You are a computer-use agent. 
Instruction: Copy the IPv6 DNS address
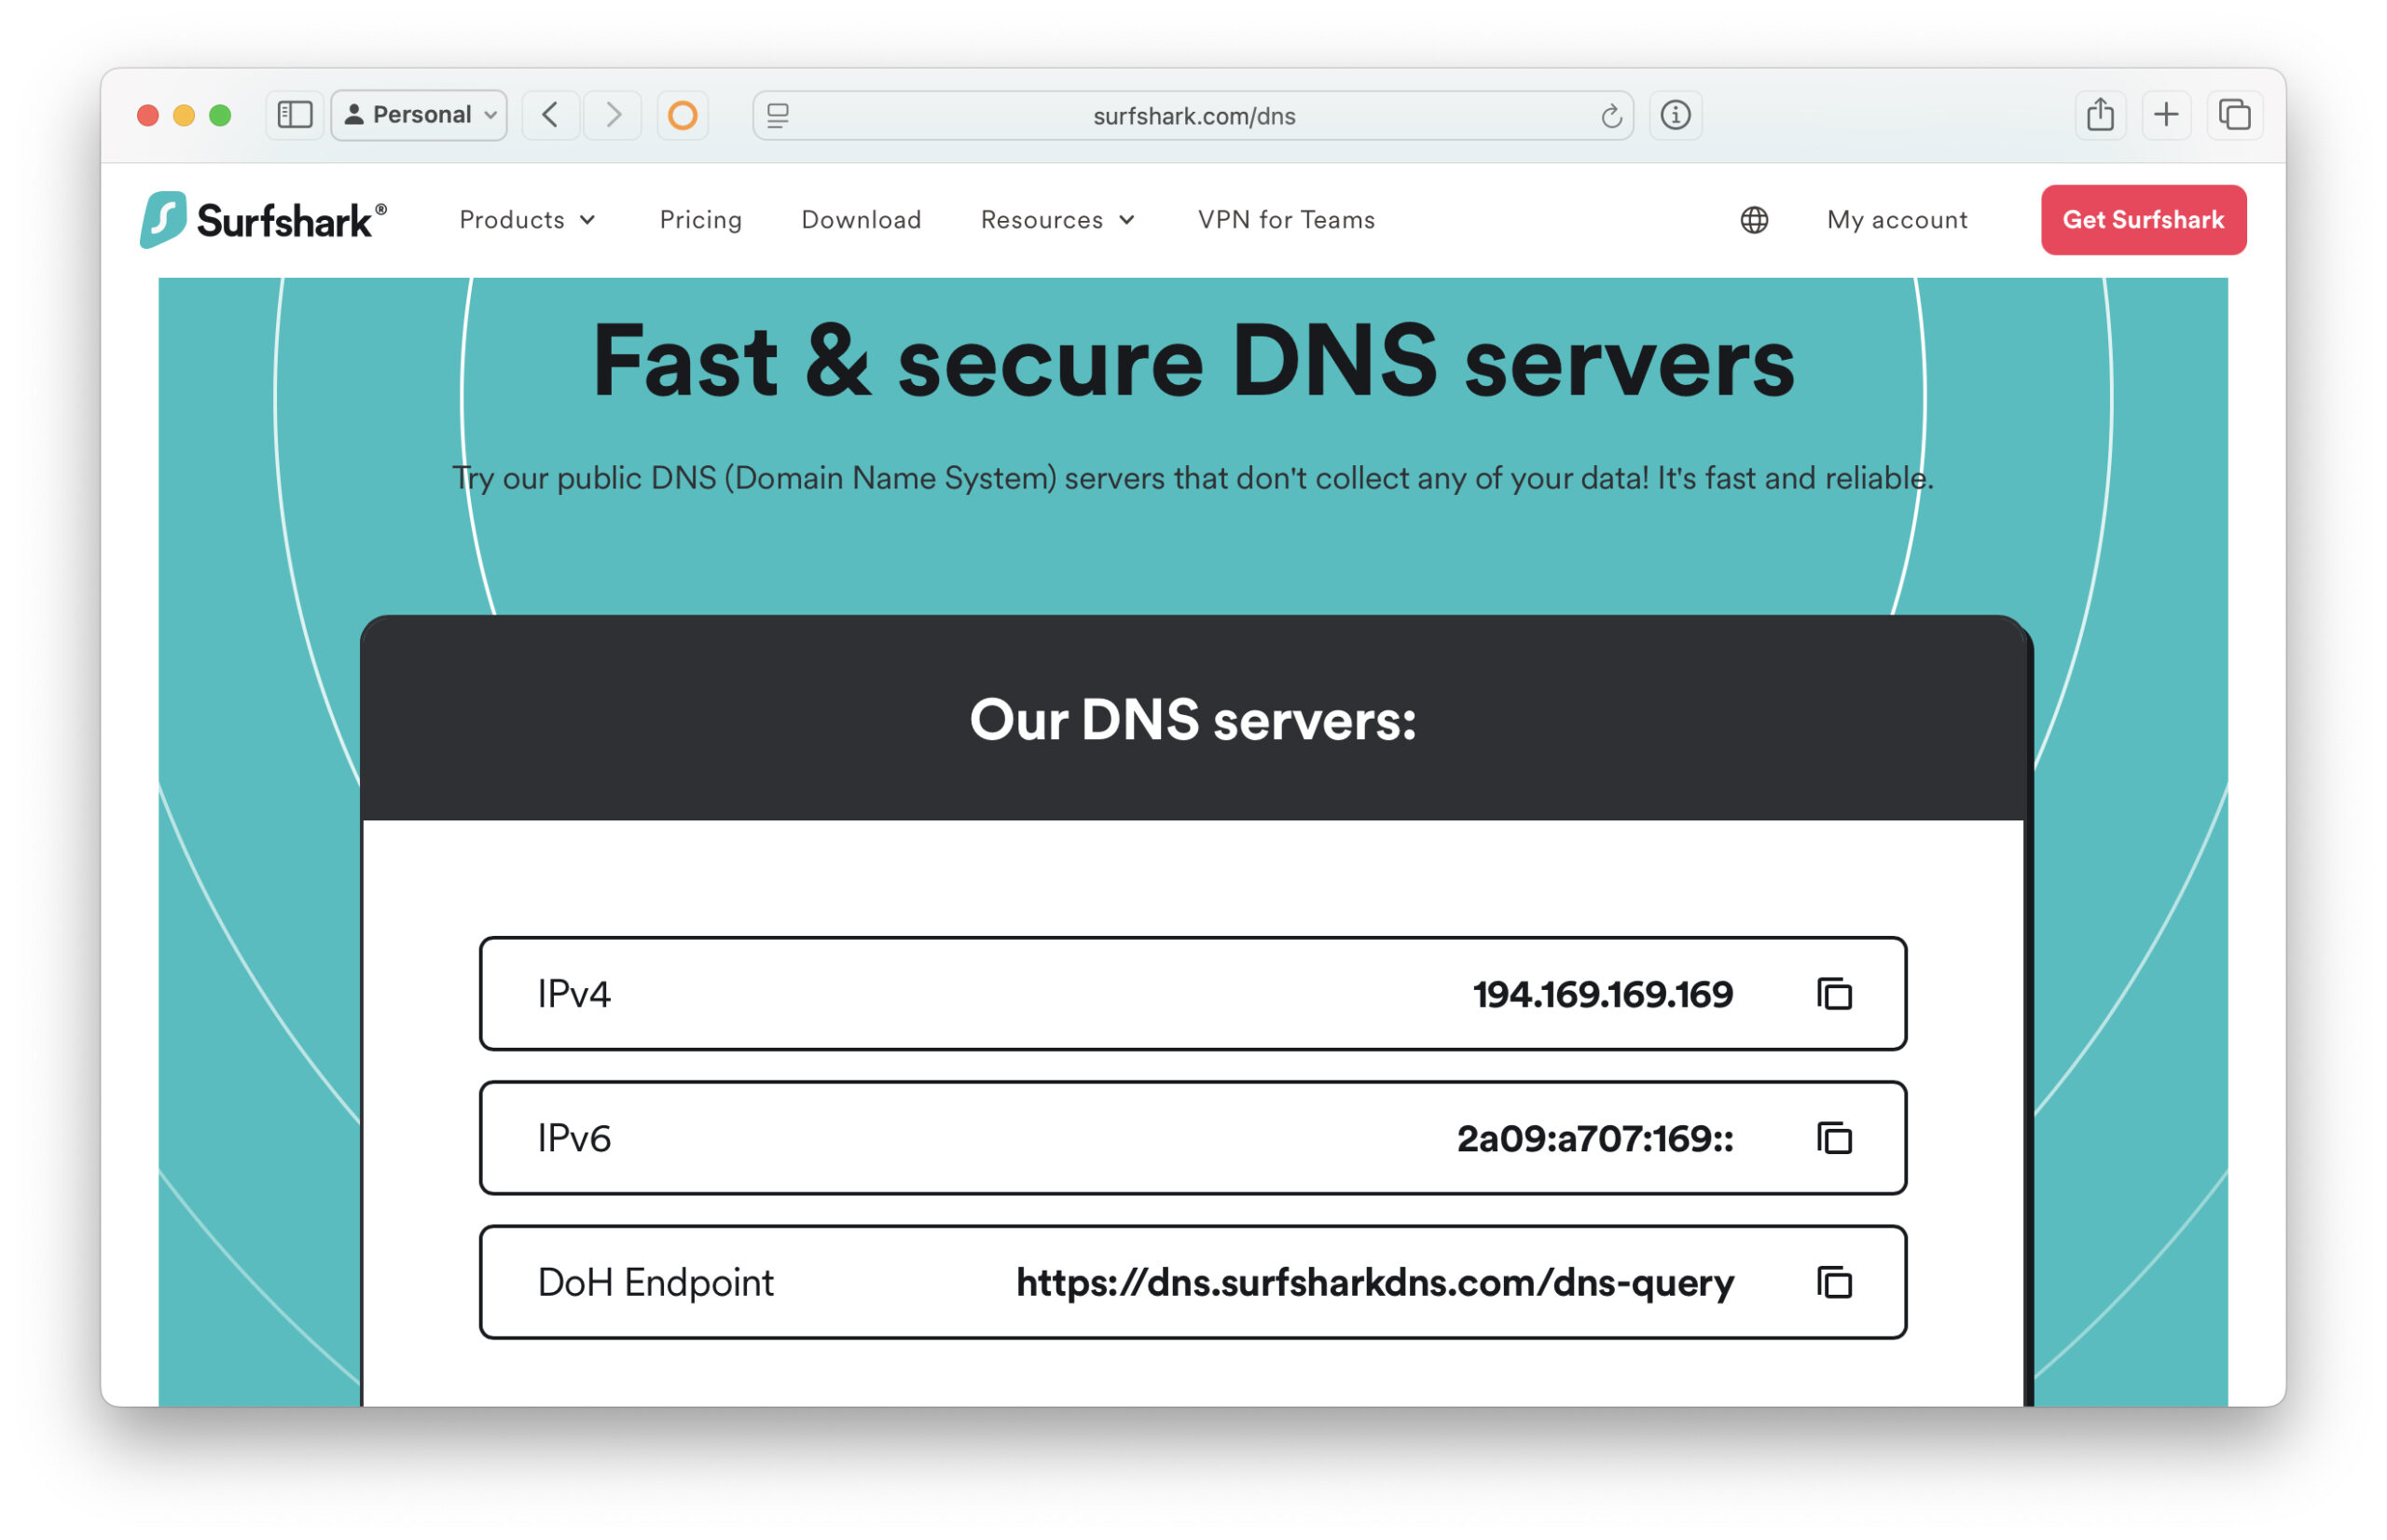coord(1835,1138)
